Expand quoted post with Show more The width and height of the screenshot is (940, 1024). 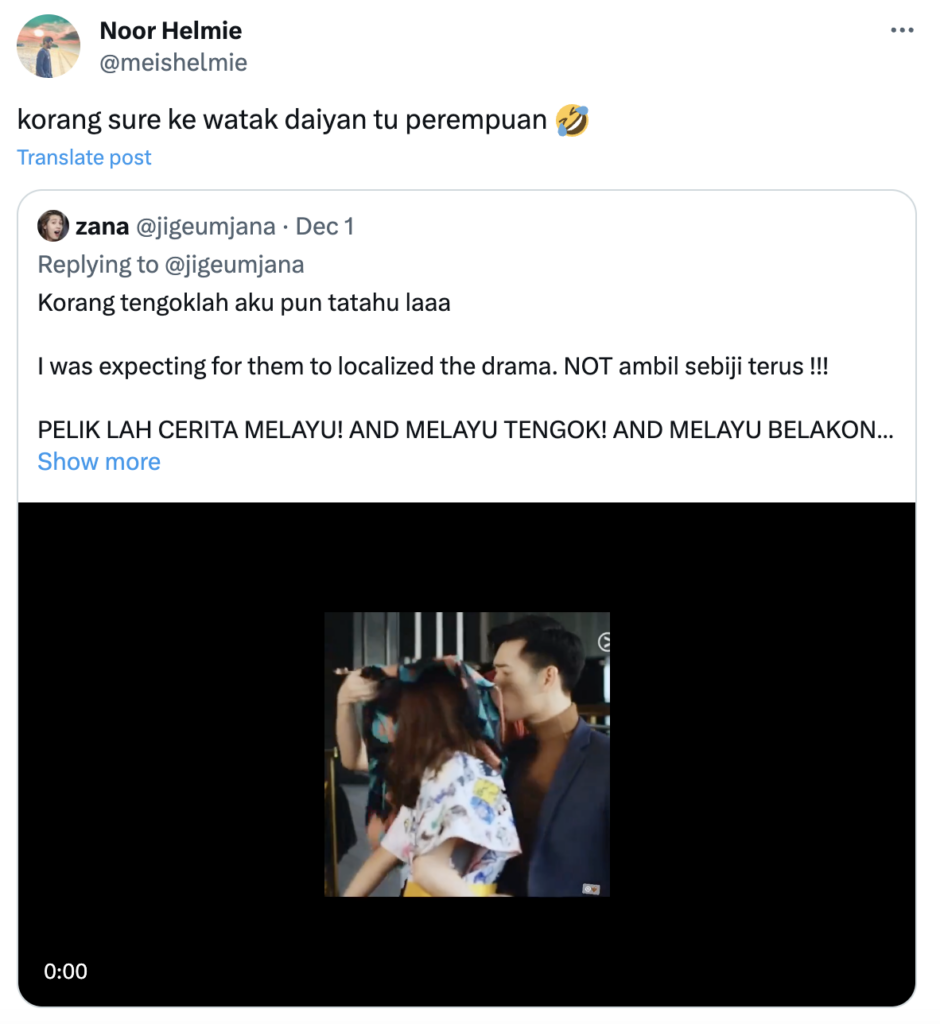99,461
